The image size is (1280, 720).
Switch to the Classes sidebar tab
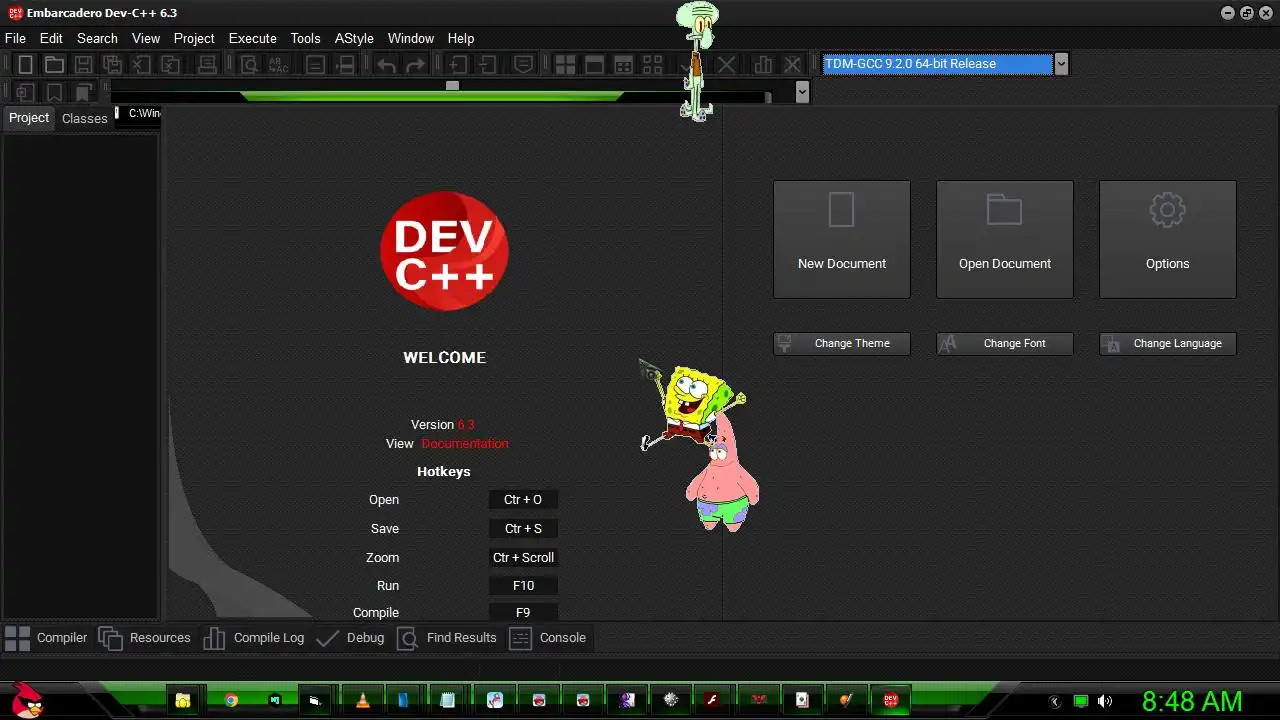pyautogui.click(x=84, y=118)
